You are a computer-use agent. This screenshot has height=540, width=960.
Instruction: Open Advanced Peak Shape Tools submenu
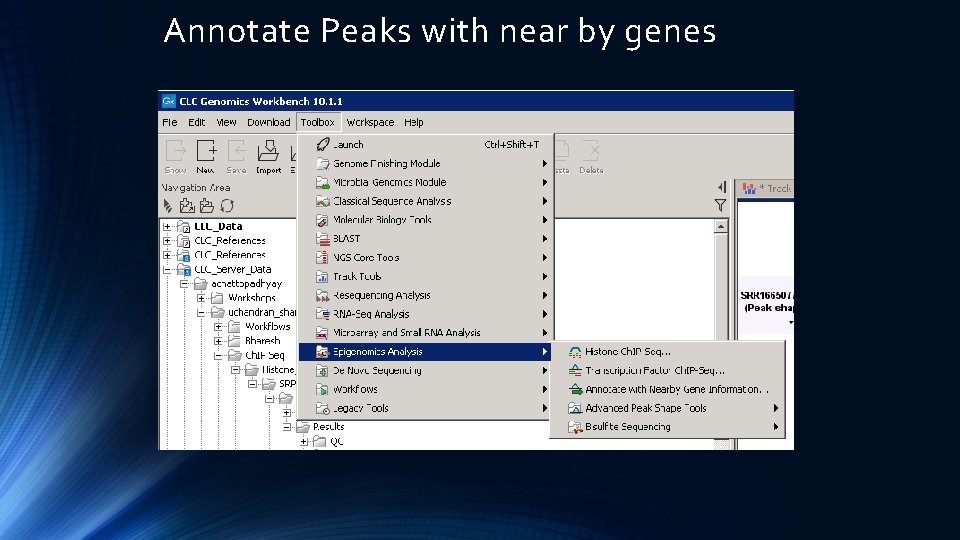coord(667,408)
